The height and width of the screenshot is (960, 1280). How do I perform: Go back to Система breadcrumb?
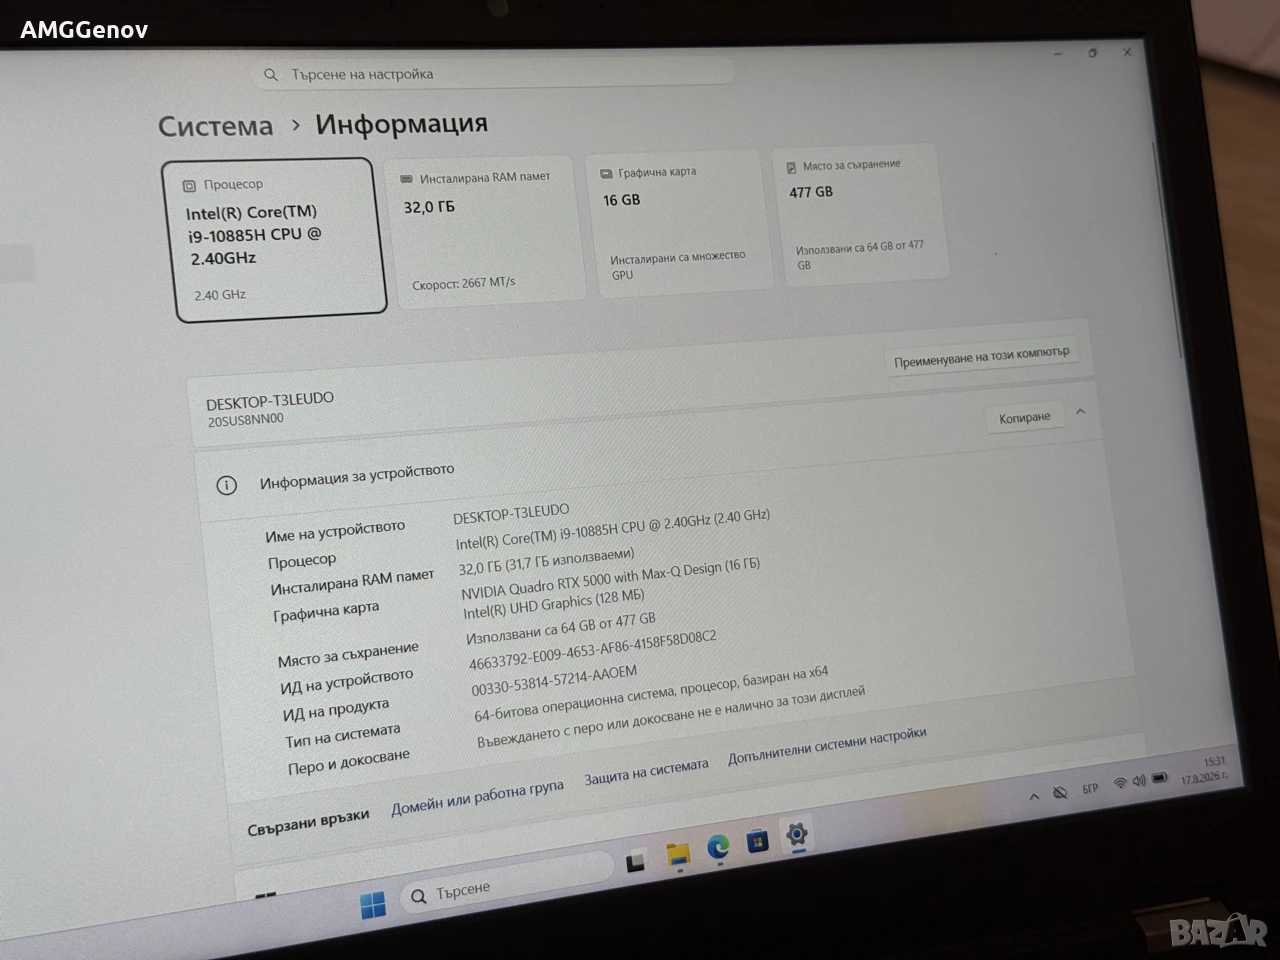pos(215,126)
